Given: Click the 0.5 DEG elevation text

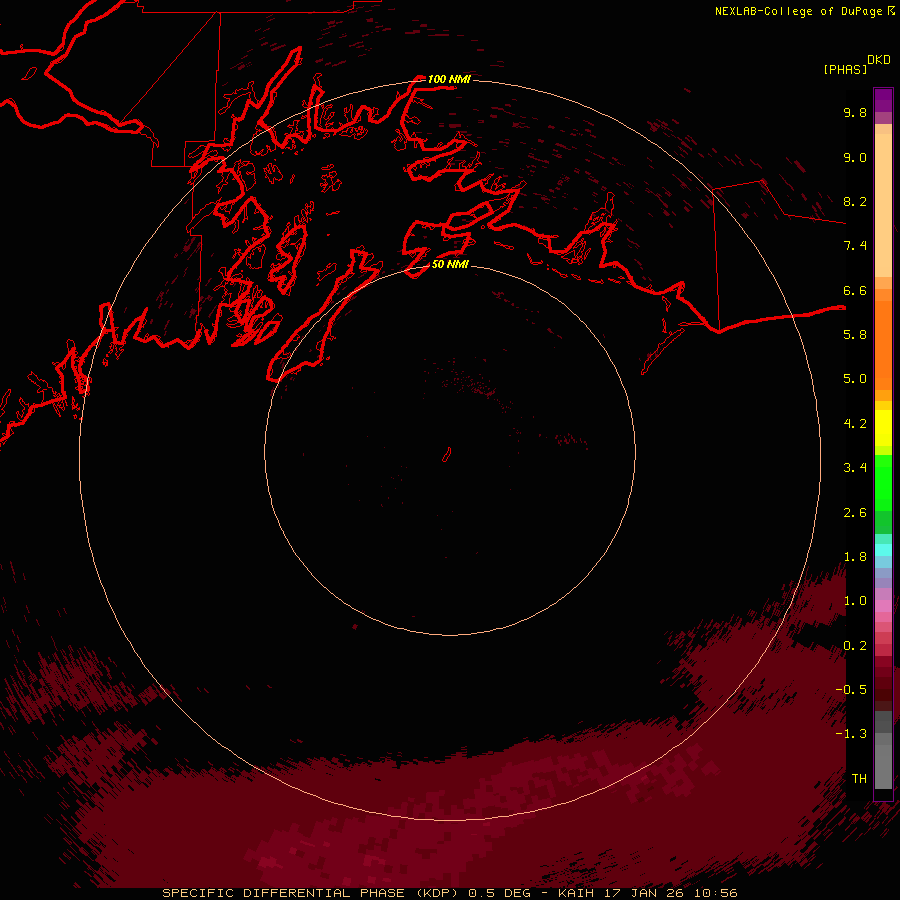Looking at the screenshot, I should pos(501,893).
